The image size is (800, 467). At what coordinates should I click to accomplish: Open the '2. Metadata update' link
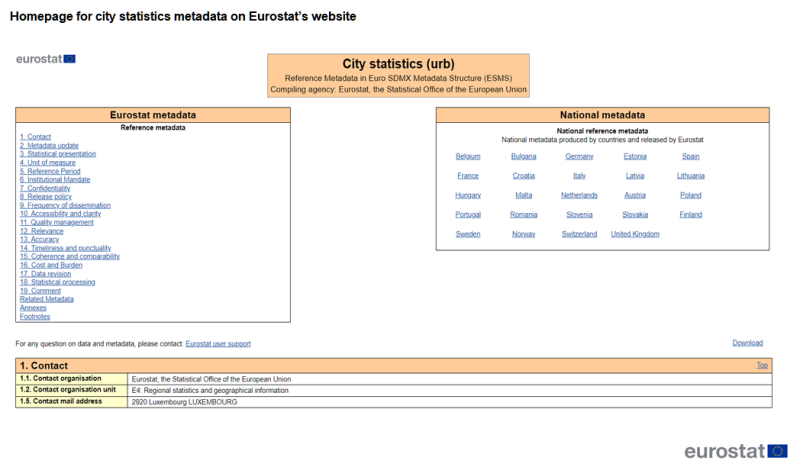(x=49, y=145)
